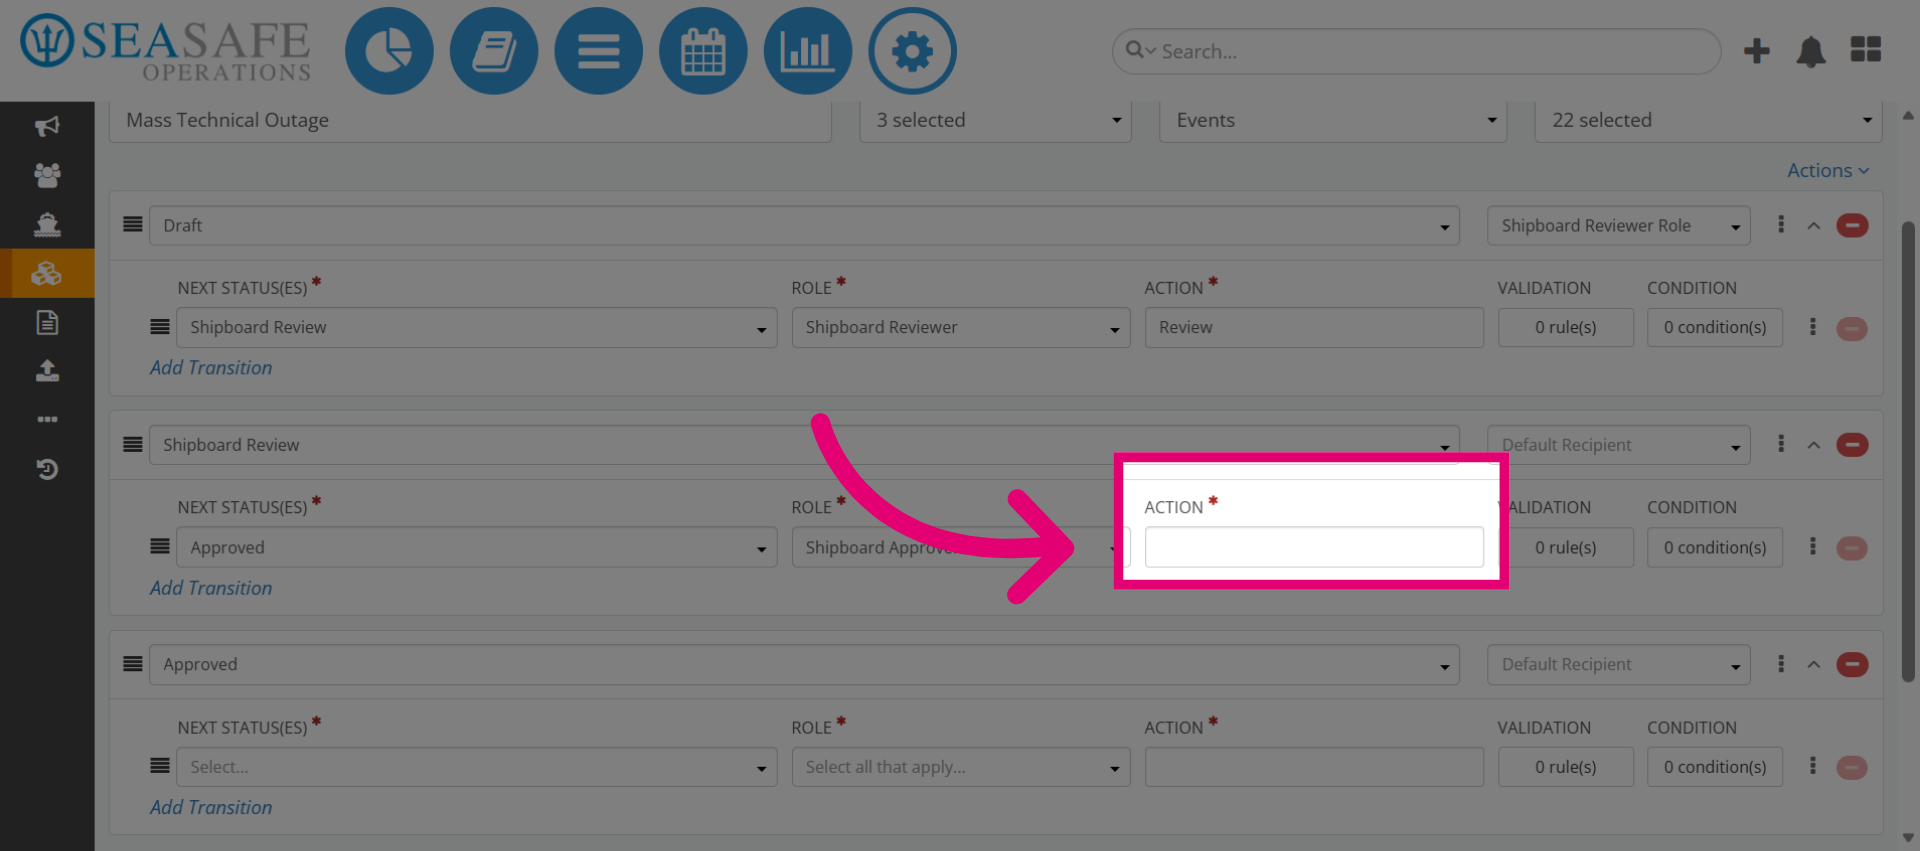Open the logbook icon in top bar
The image size is (1920, 851).
[x=494, y=51]
